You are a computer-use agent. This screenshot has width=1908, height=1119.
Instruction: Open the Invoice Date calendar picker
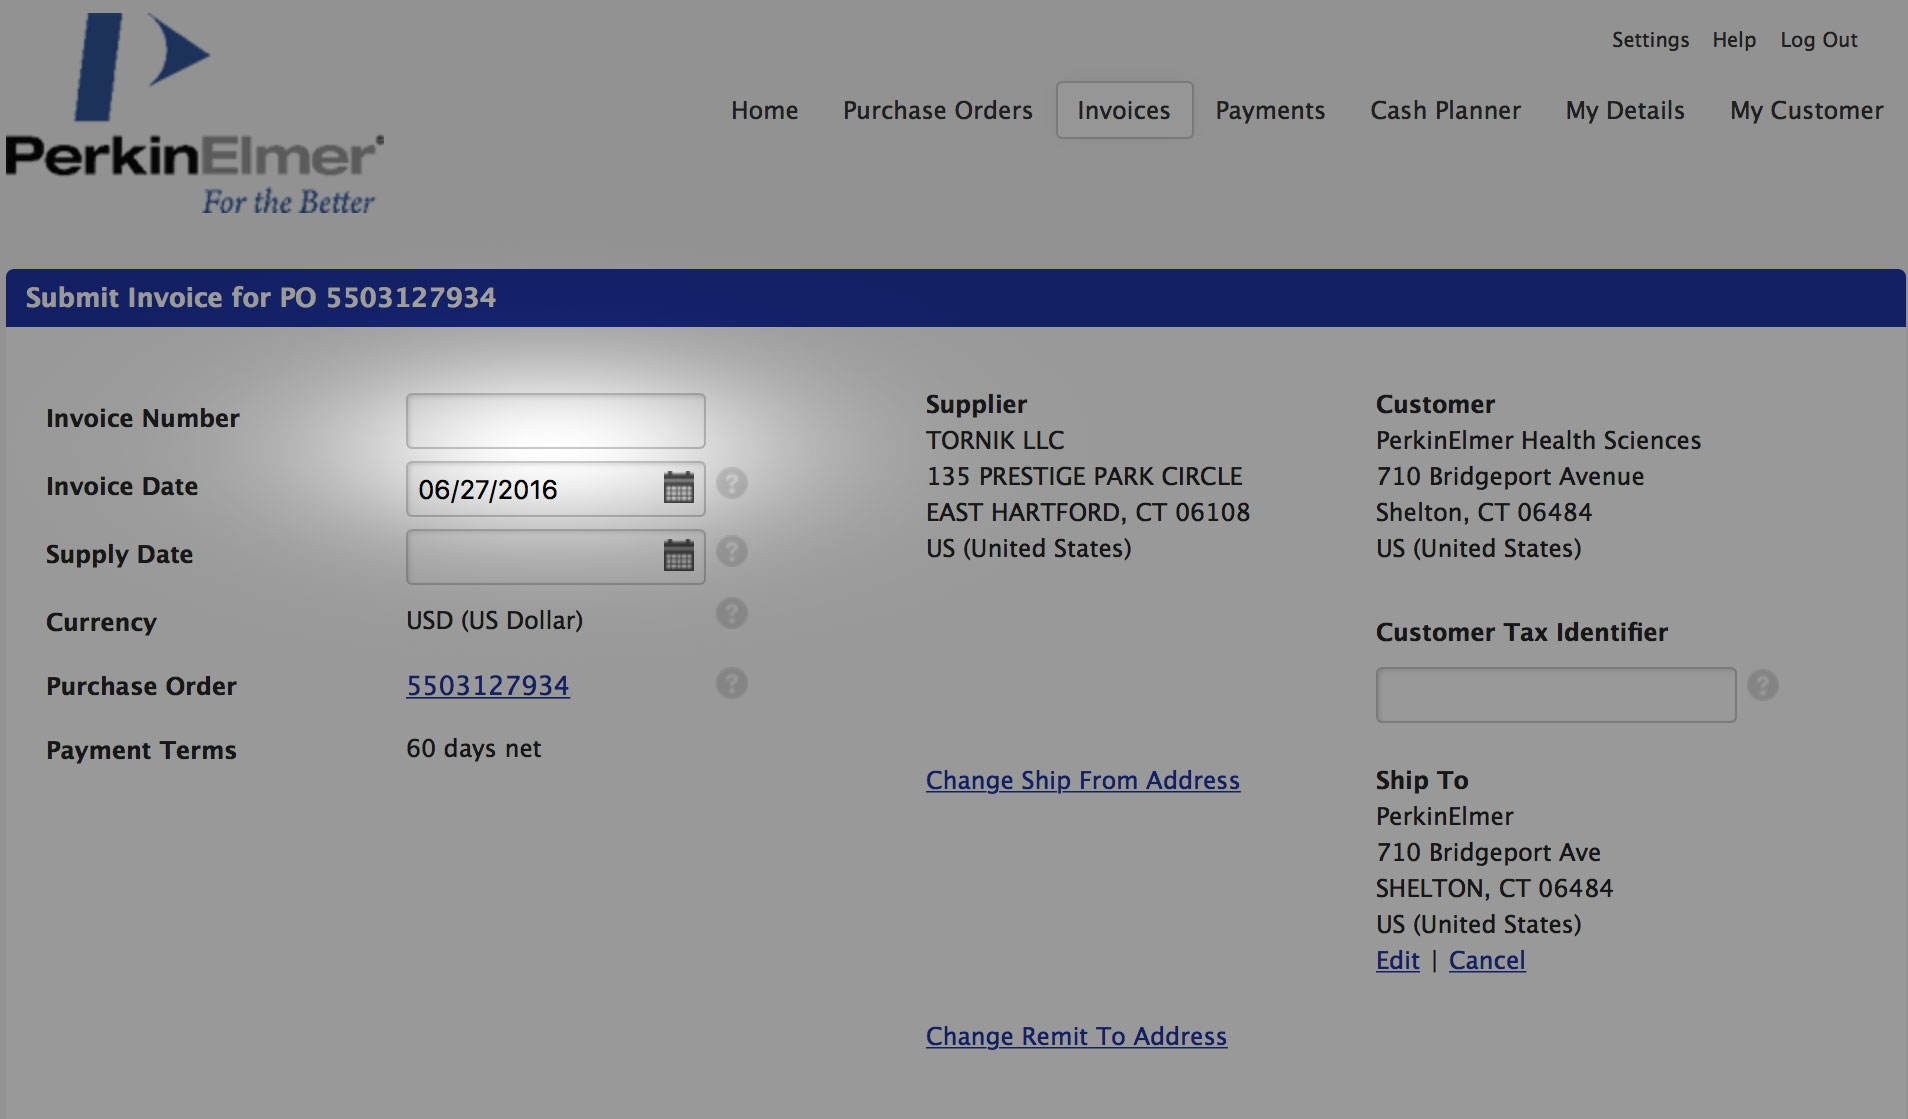click(679, 488)
